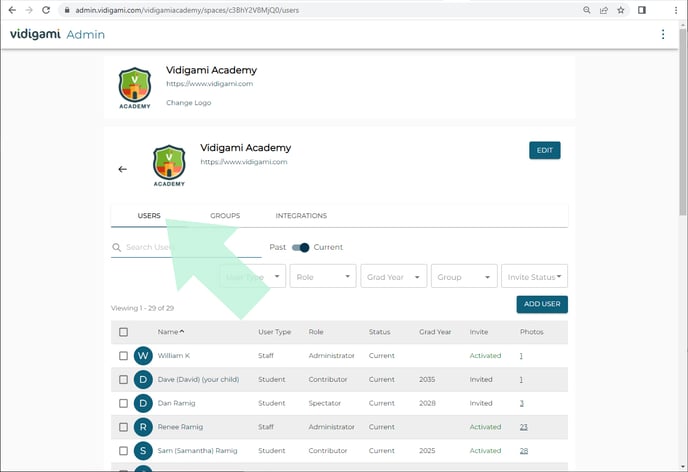Open top https://www.vidigami.com link
Image resolution: width=688 pixels, height=472 pixels.
pos(209,83)
